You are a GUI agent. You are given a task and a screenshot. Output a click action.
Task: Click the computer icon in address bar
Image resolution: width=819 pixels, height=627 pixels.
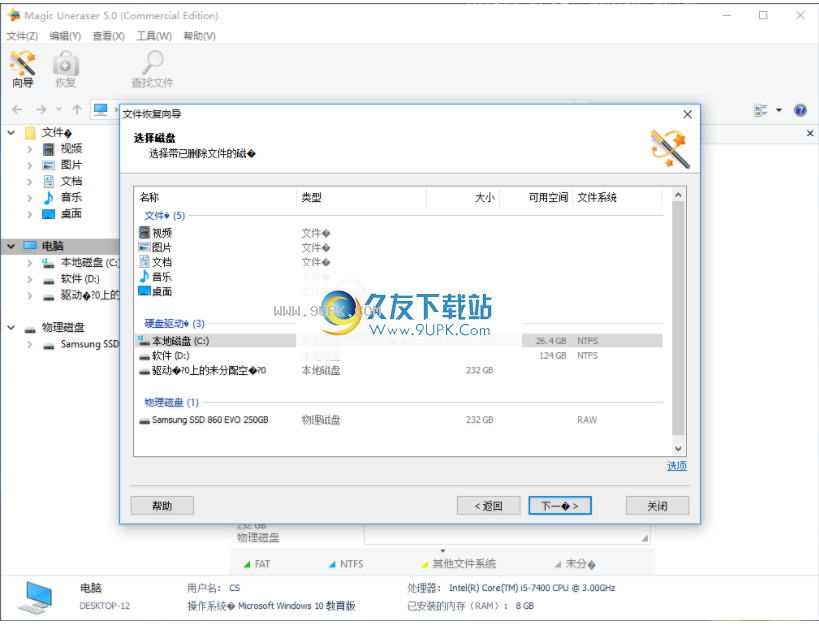pyautogui.click(x=100, y=109)
